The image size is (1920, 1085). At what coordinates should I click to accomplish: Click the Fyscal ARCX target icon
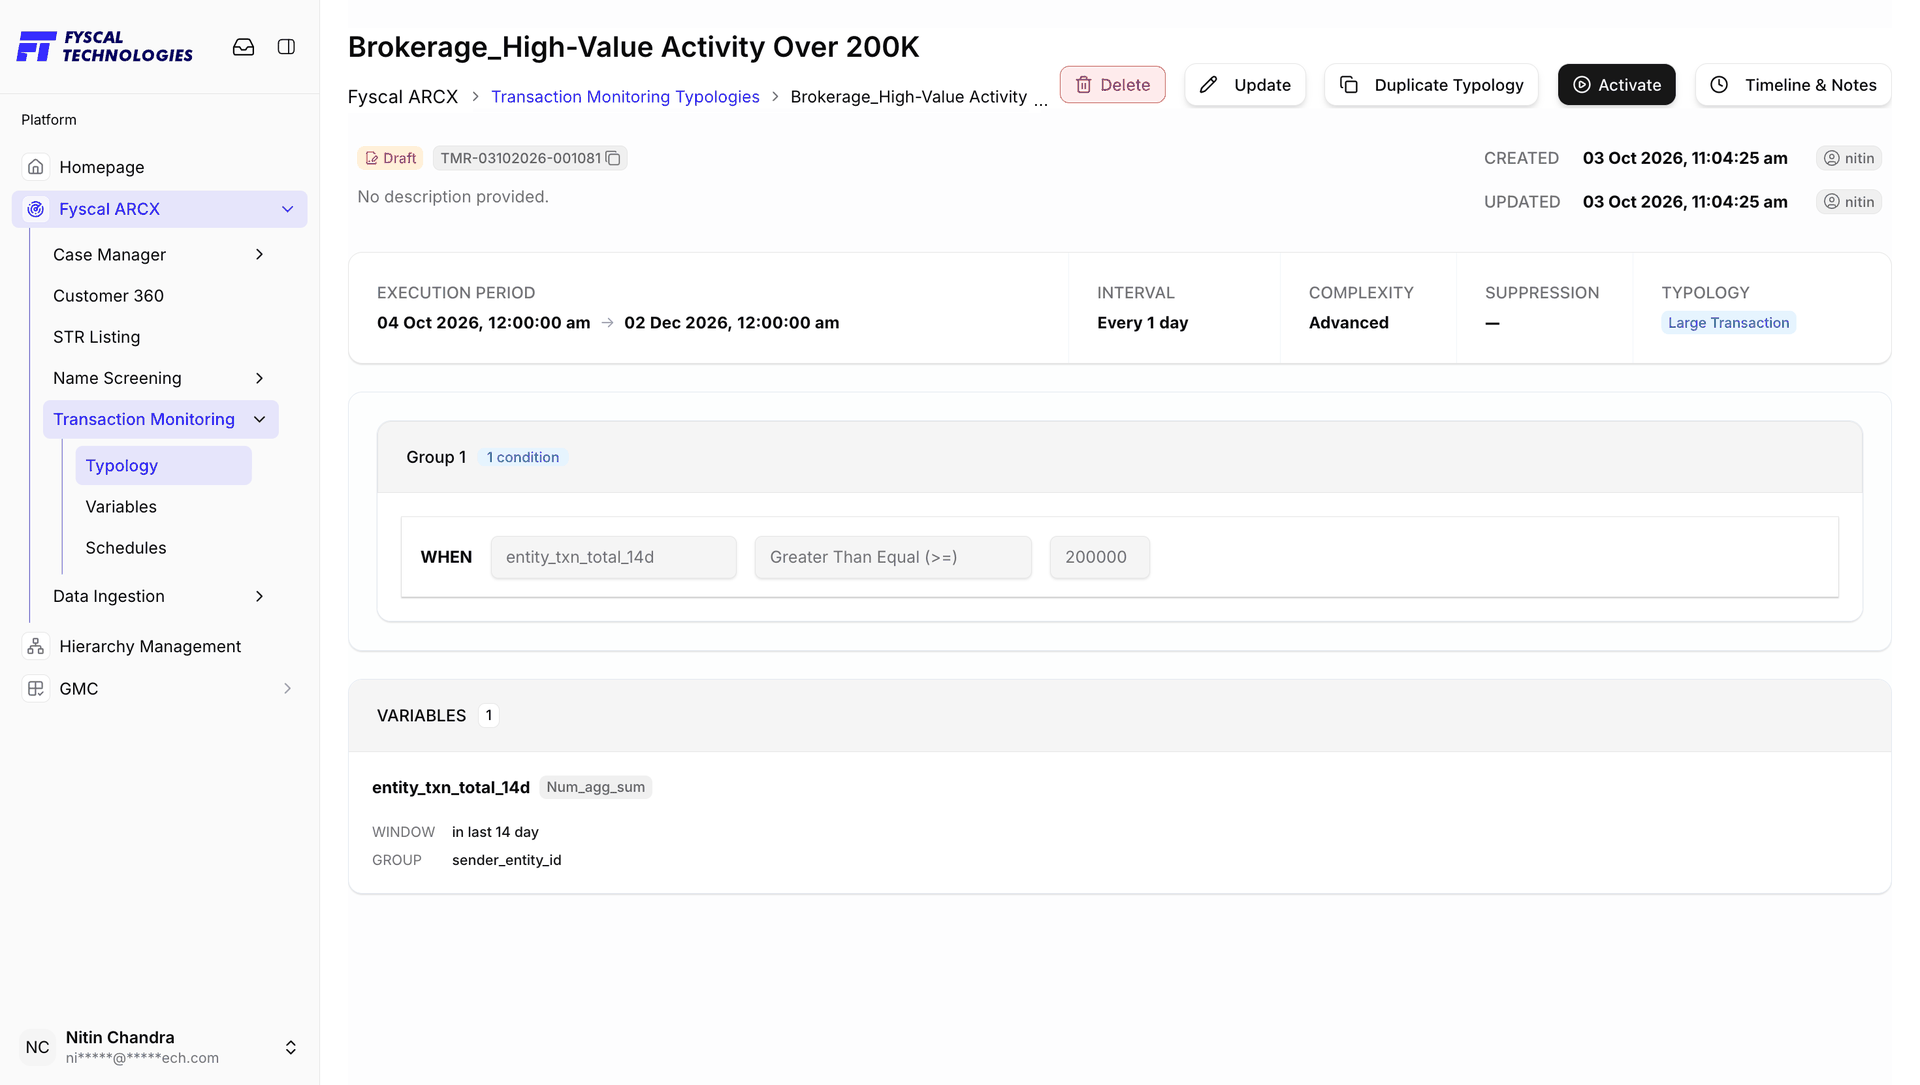click(x=36, y=209)
